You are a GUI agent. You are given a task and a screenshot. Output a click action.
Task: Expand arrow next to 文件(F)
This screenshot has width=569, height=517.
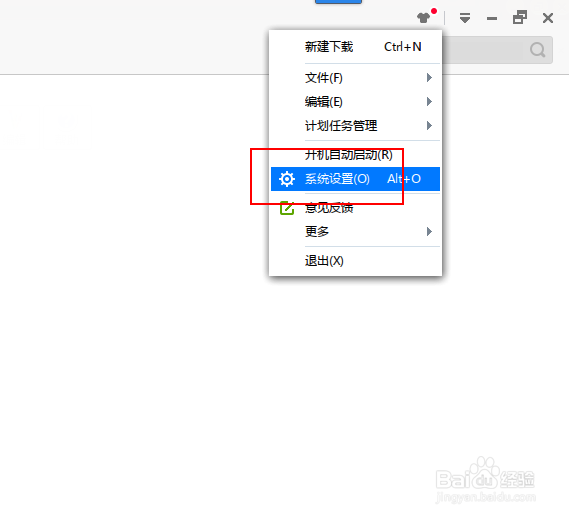coord(429,78)
